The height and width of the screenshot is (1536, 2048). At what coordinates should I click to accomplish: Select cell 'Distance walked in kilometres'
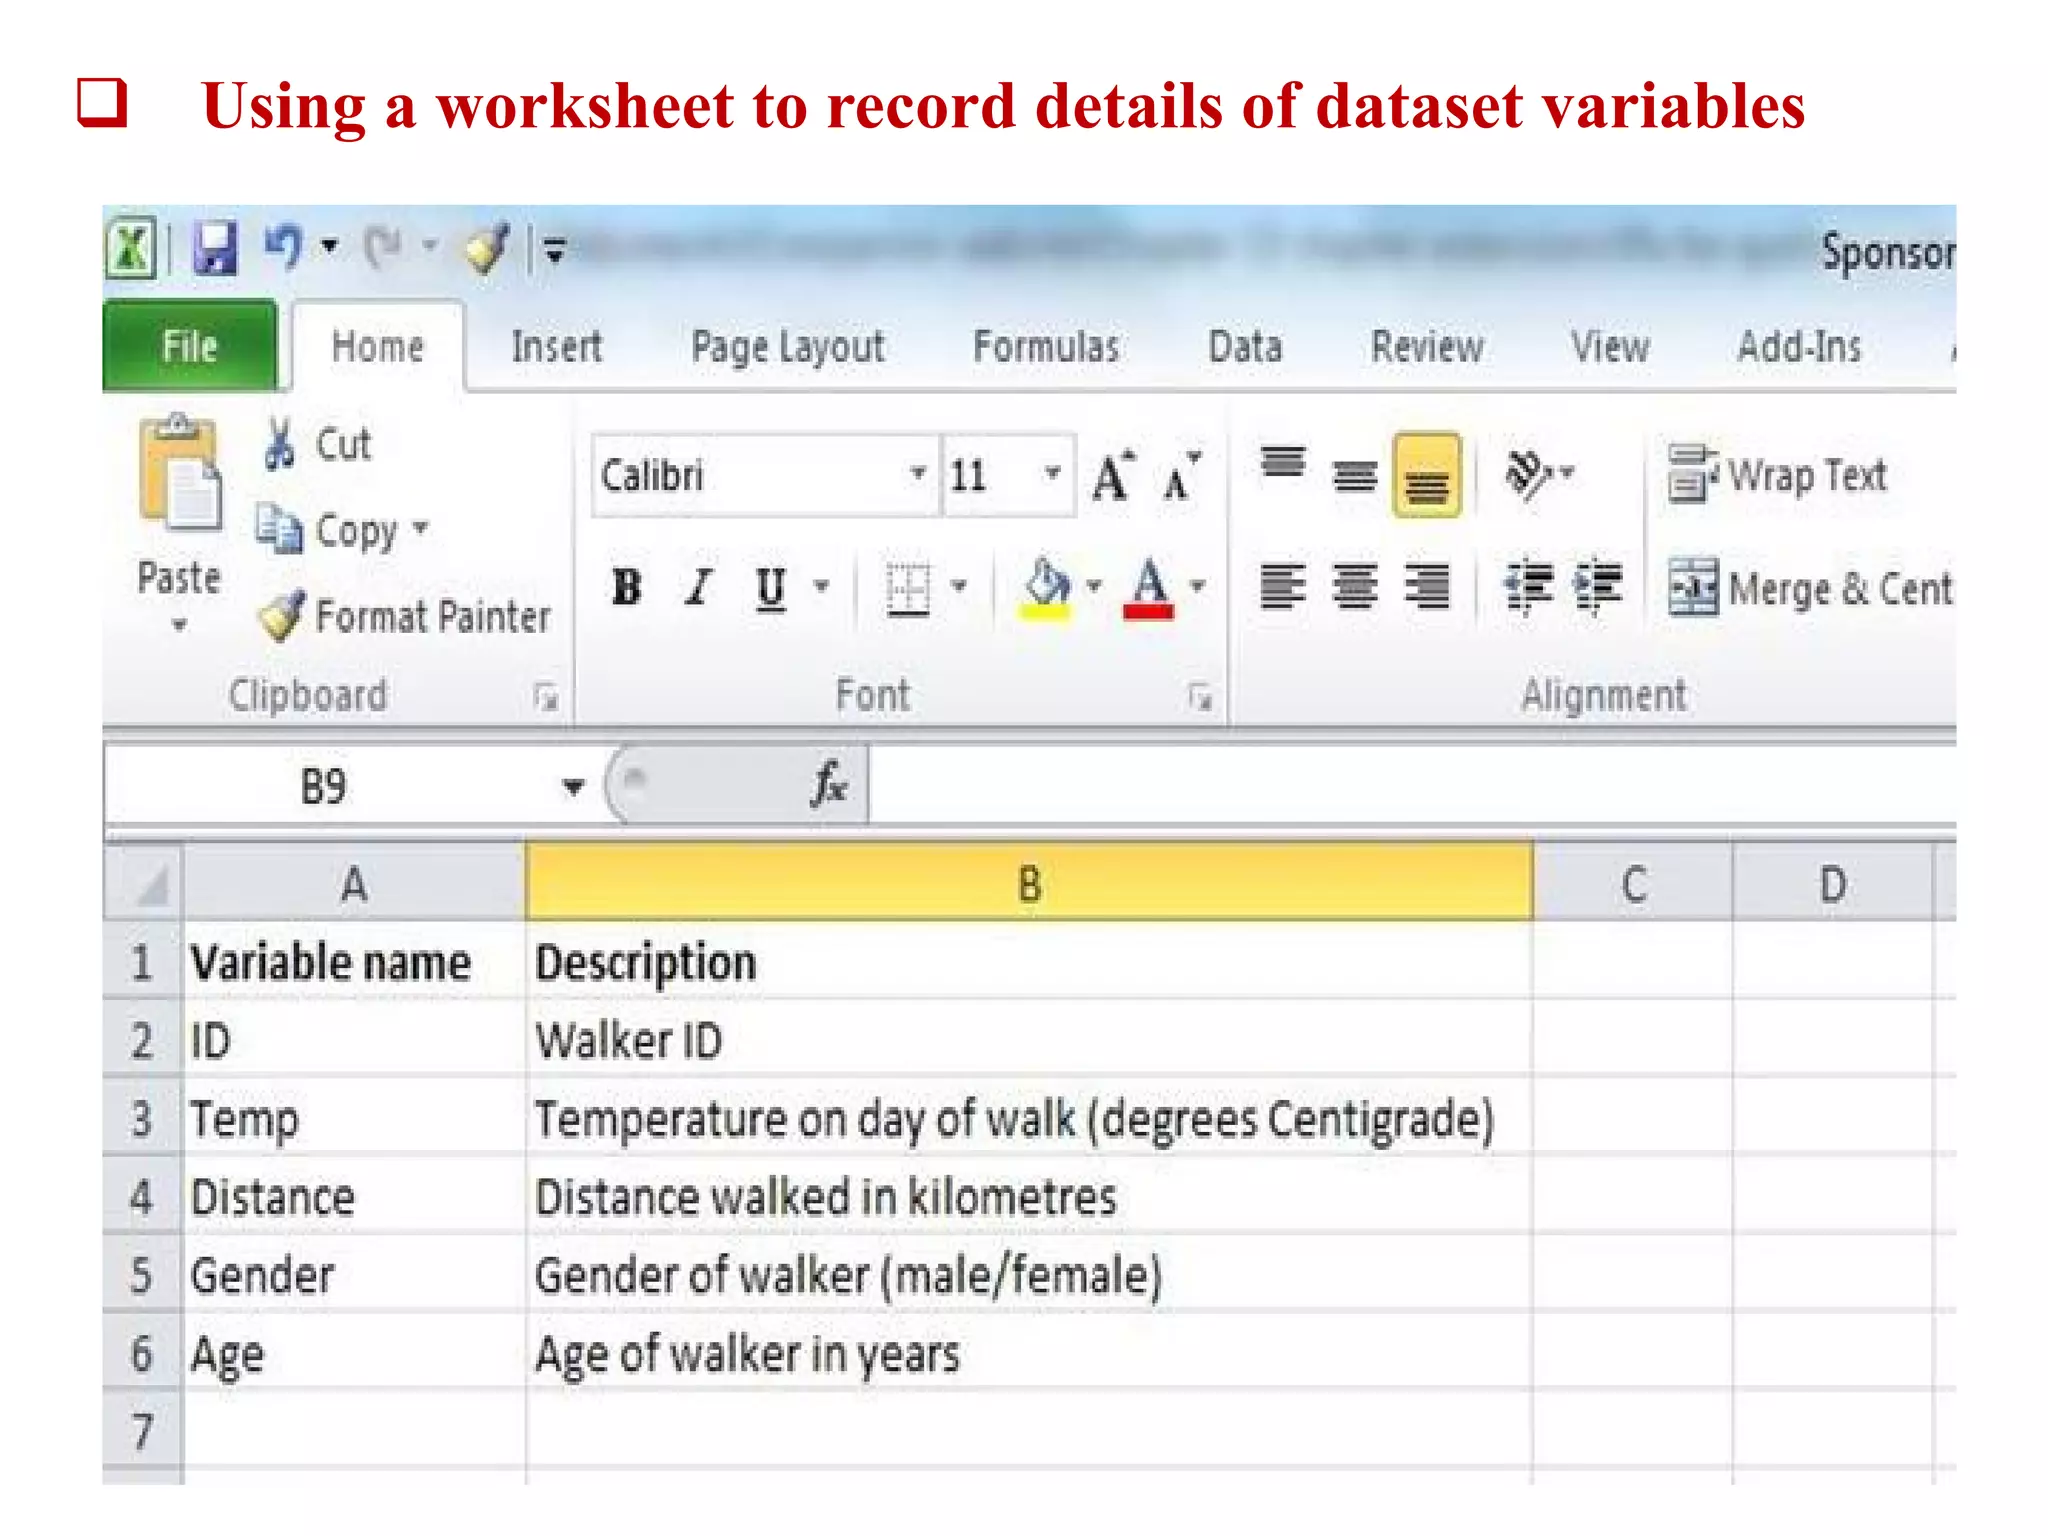pos(1030,1197)
